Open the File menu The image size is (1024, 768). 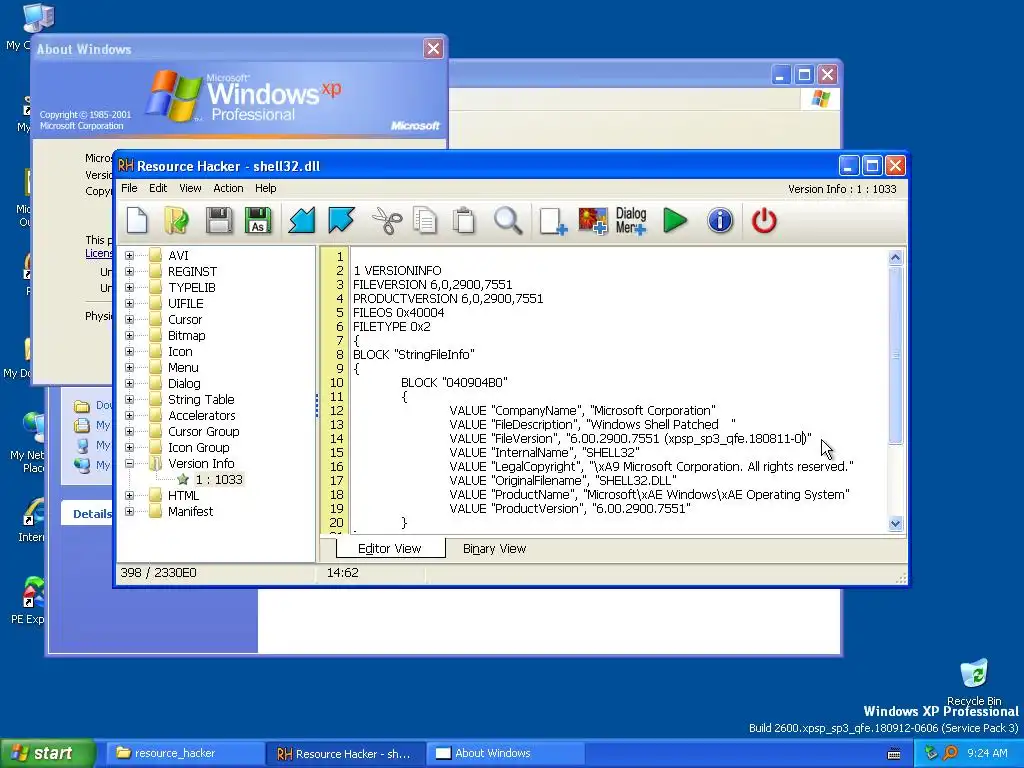click(129, 188)
